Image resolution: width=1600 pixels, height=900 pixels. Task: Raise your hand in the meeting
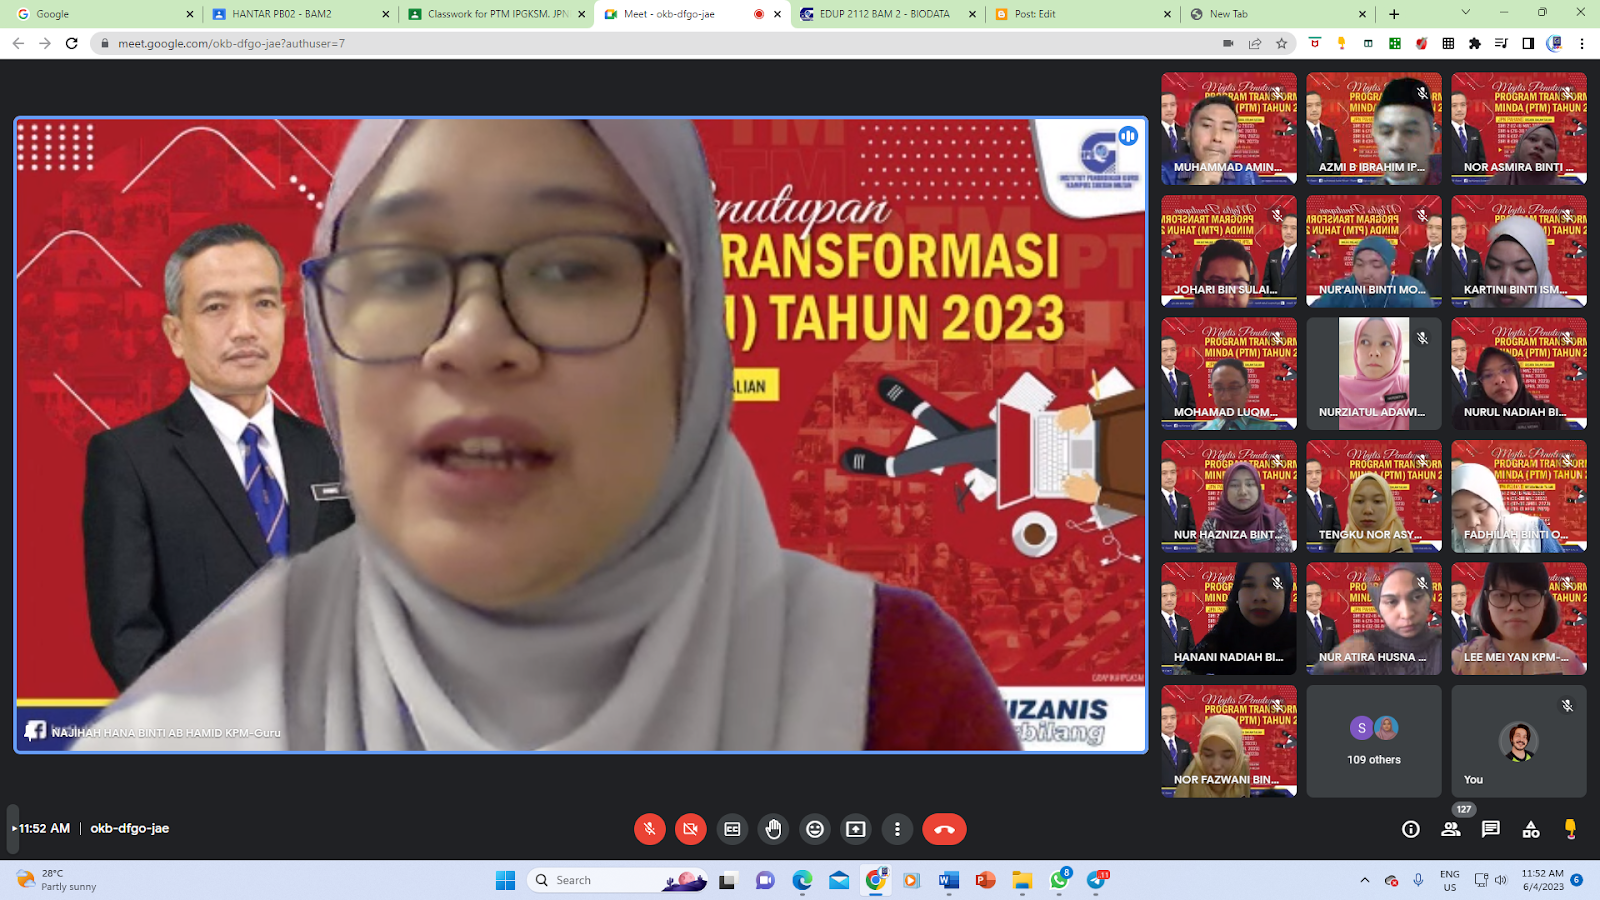click(774, 829)
